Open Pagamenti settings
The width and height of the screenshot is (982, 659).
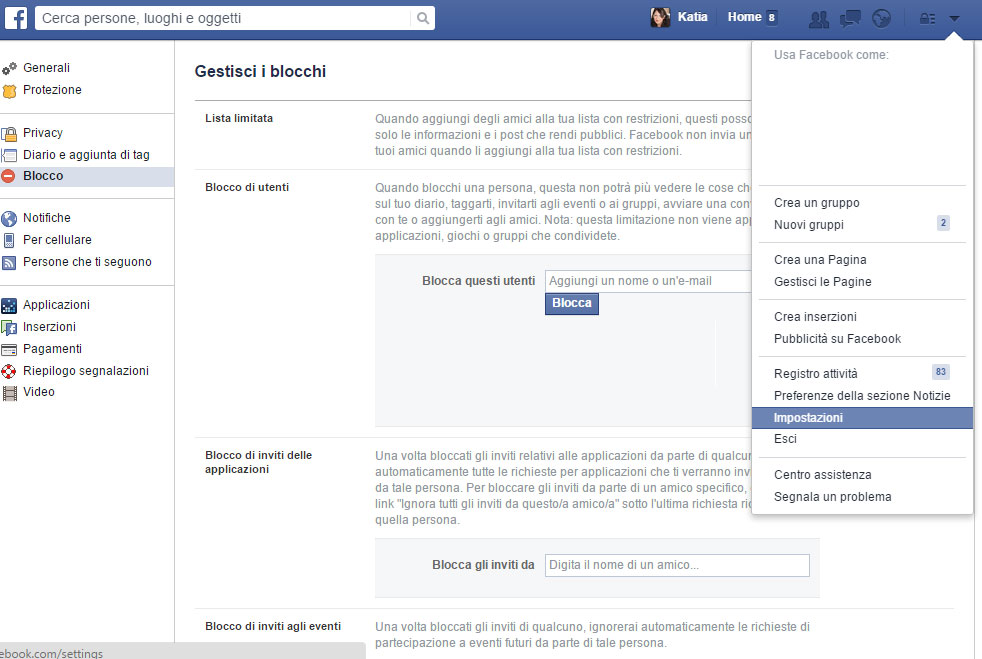point(52,349)
